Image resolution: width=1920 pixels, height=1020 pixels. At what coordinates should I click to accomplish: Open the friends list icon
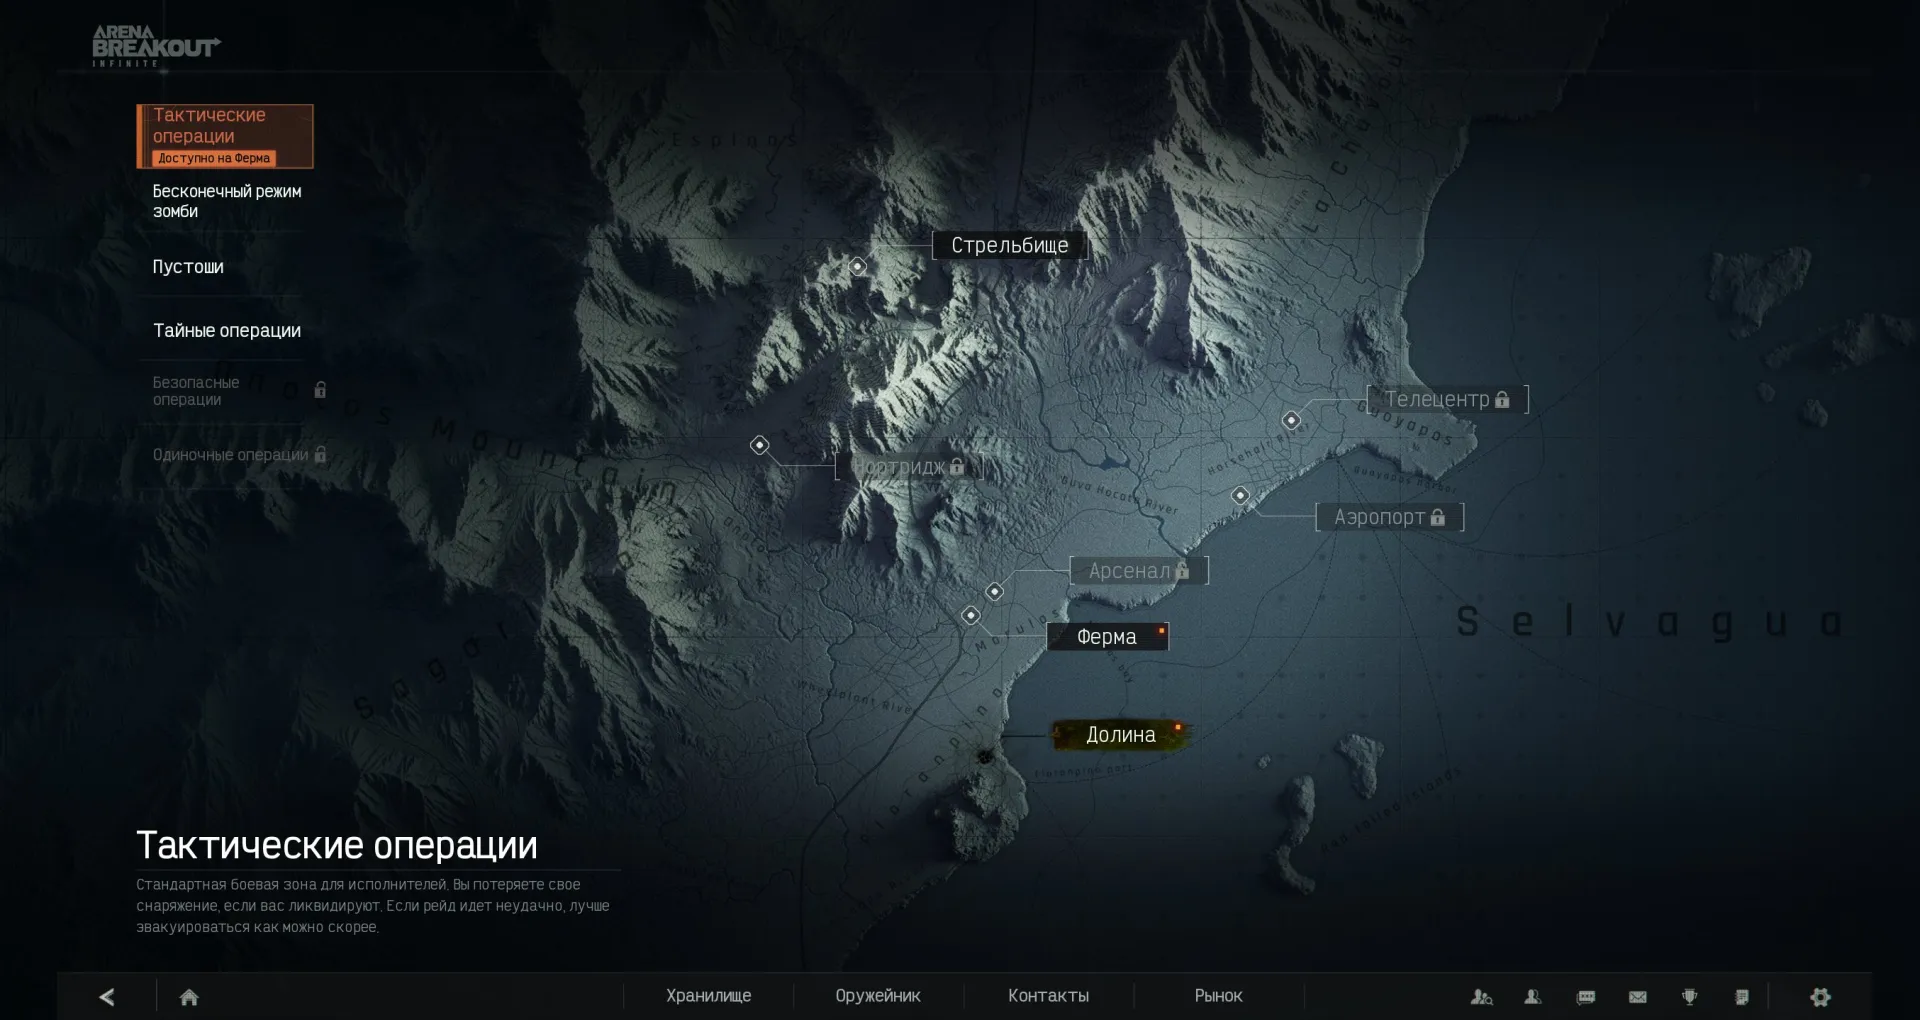pos(1532,997)
